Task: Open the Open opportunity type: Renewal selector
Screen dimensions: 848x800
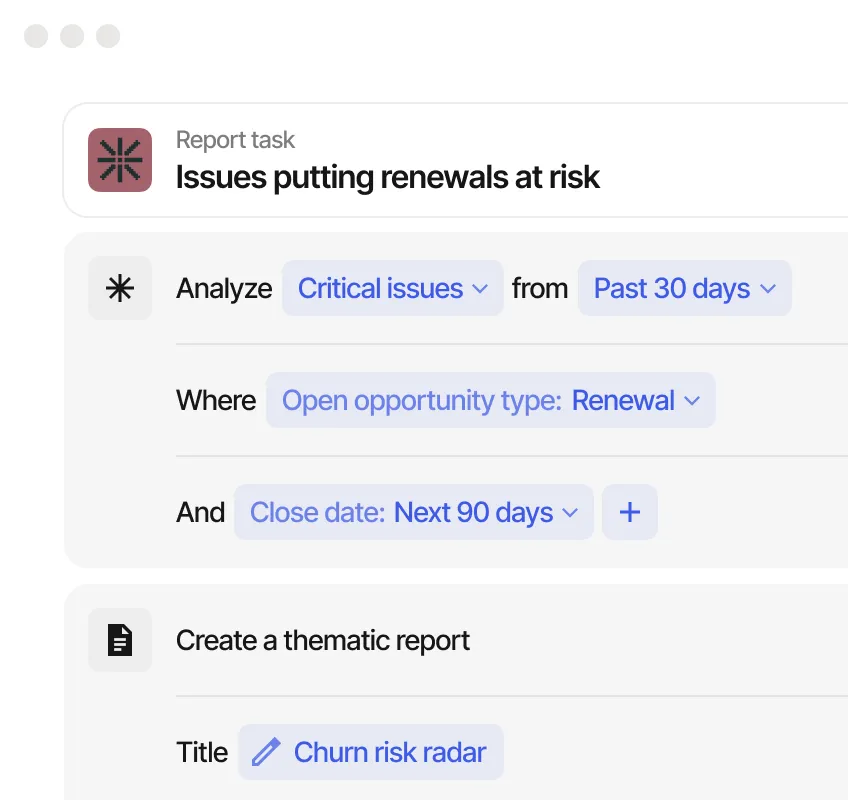Action: point(490,400)
